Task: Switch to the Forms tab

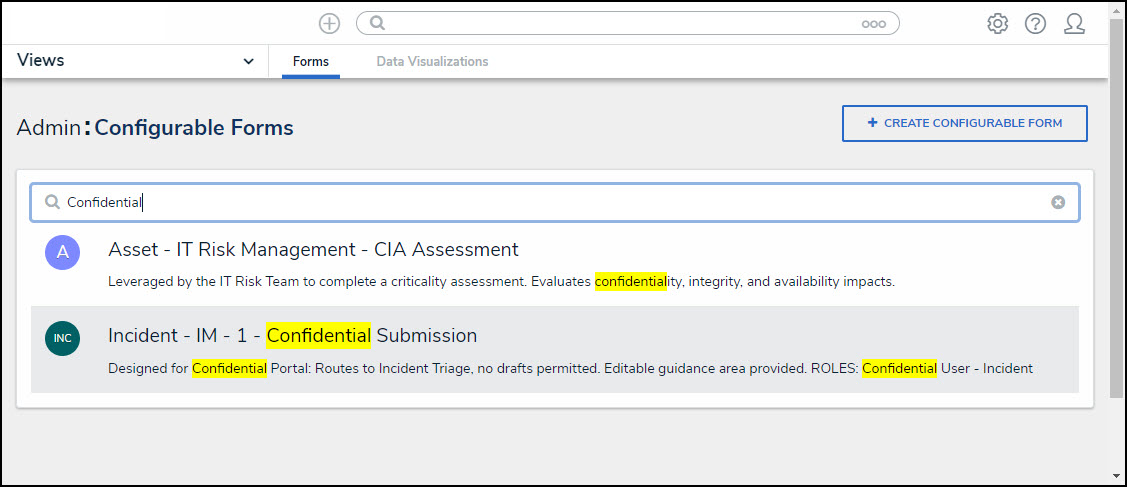Action: click(x=311, y=62)
